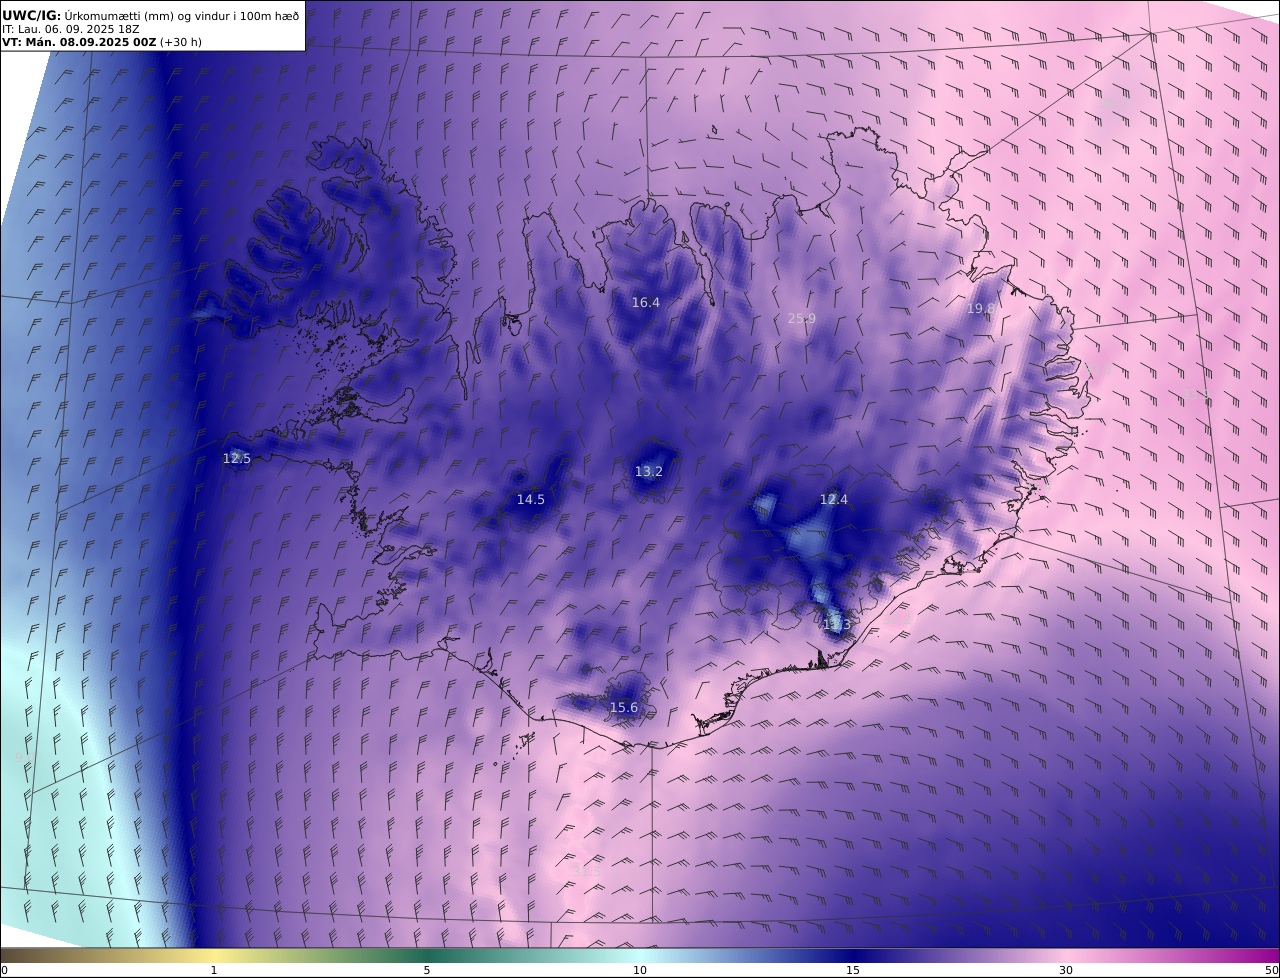The image size is (1280, 978).
Task: Click the color bar label 0
Action: click(5, 970)
